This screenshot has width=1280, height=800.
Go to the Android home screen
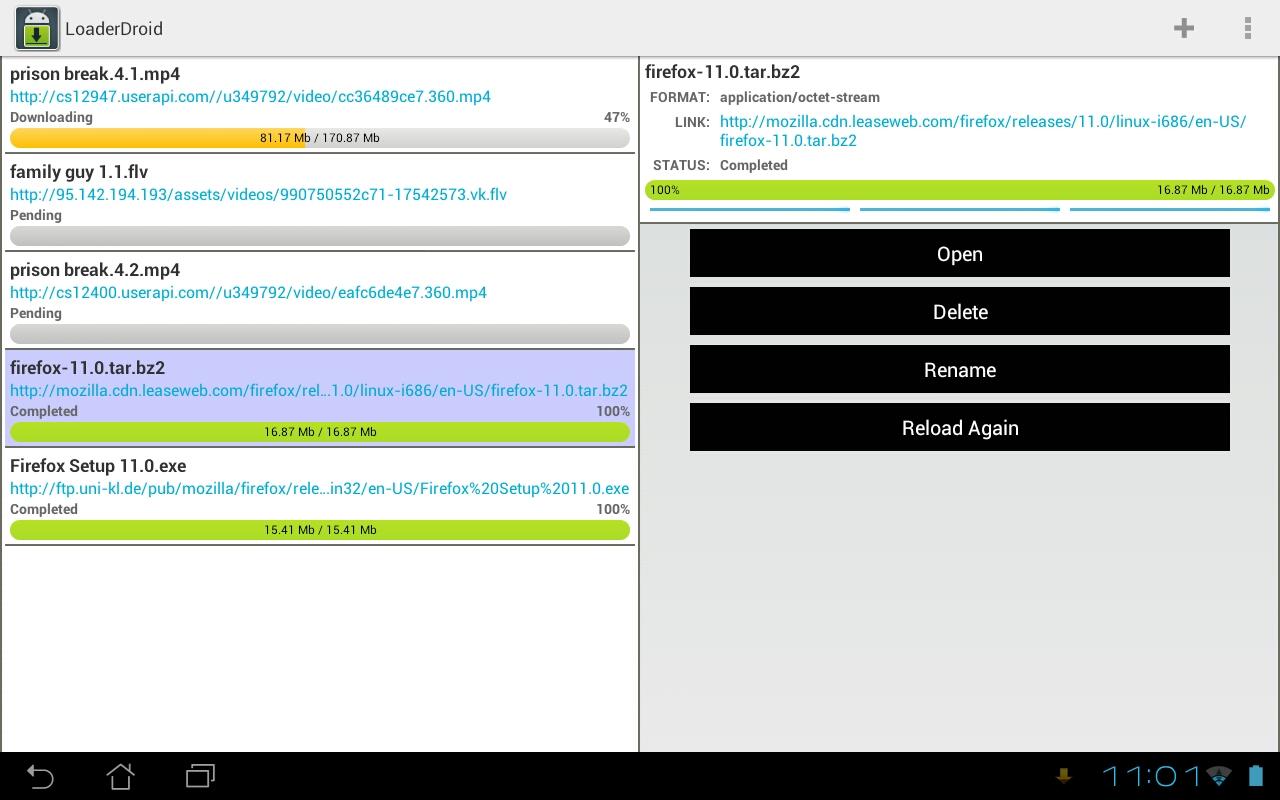coord(120,776)
